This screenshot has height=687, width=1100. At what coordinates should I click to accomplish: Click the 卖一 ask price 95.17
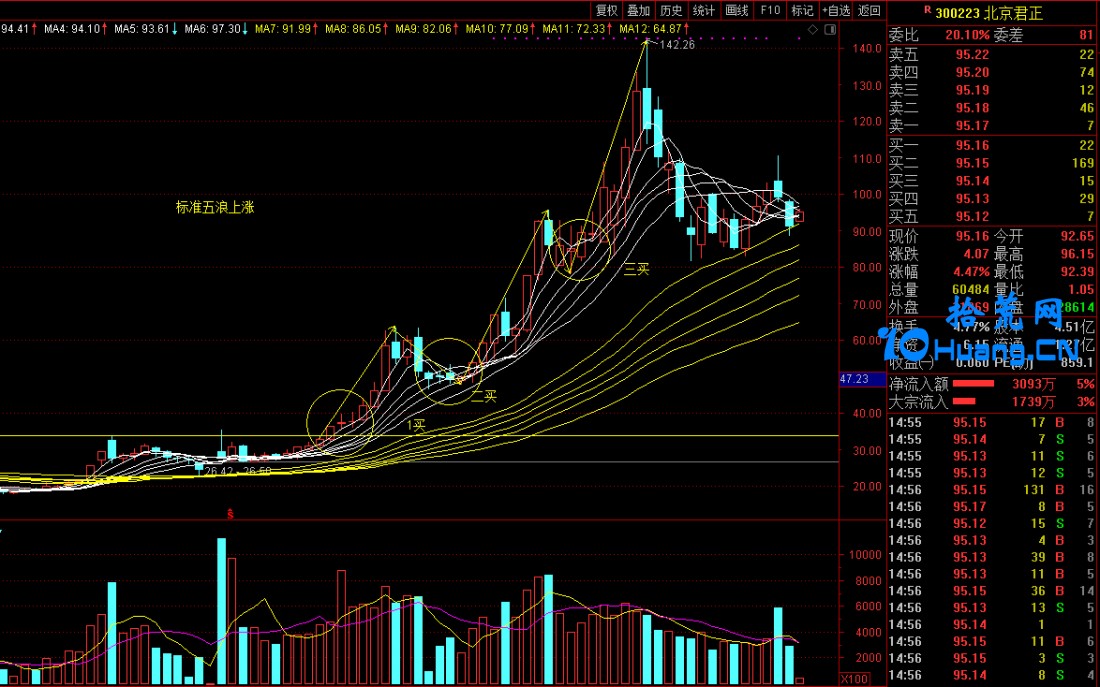point(972,126)
